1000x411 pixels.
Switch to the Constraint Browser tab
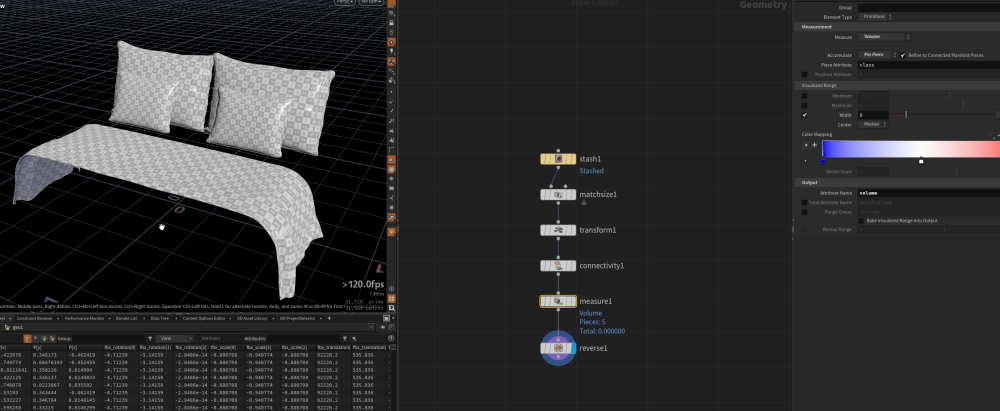click(34, 318)
